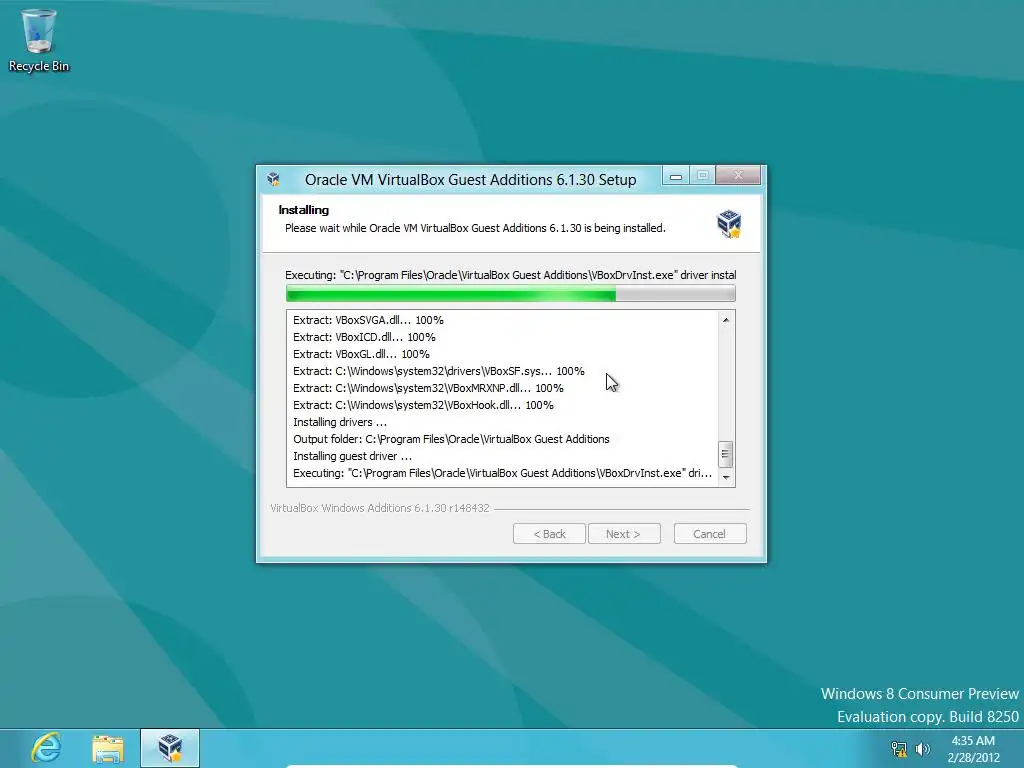Click the log list scrollbar thumb
Image resolution: width=1024 pixels, height=768 pixels.
[726, 455]
